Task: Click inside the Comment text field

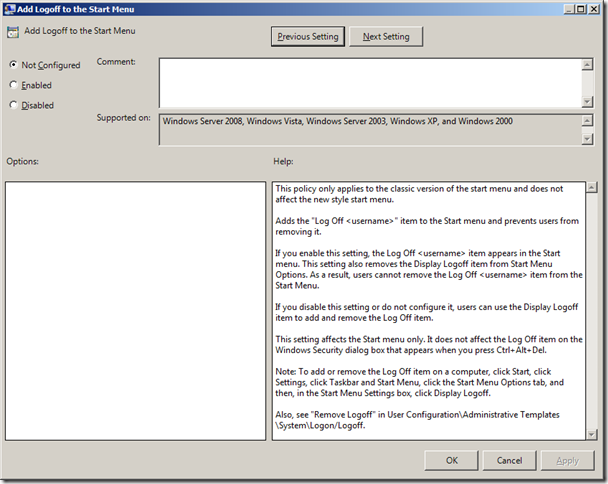Action: click(370, 82)
